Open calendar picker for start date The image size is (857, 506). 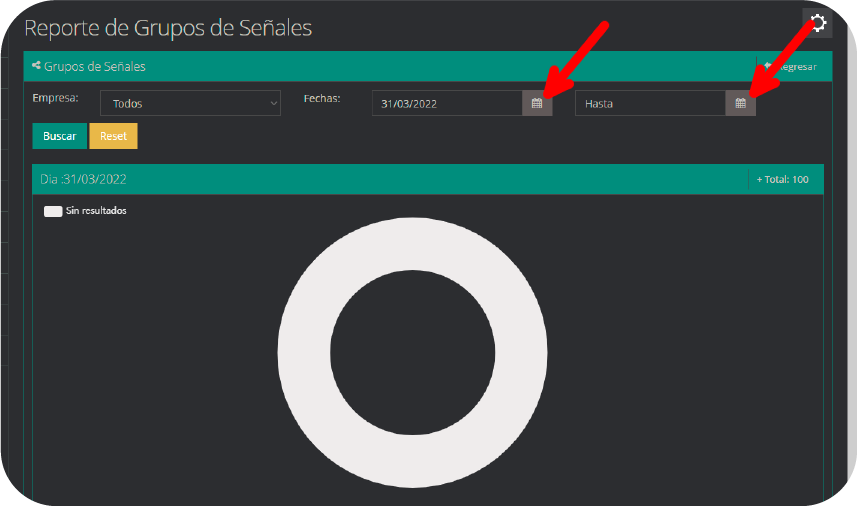(x=537, y=103)
